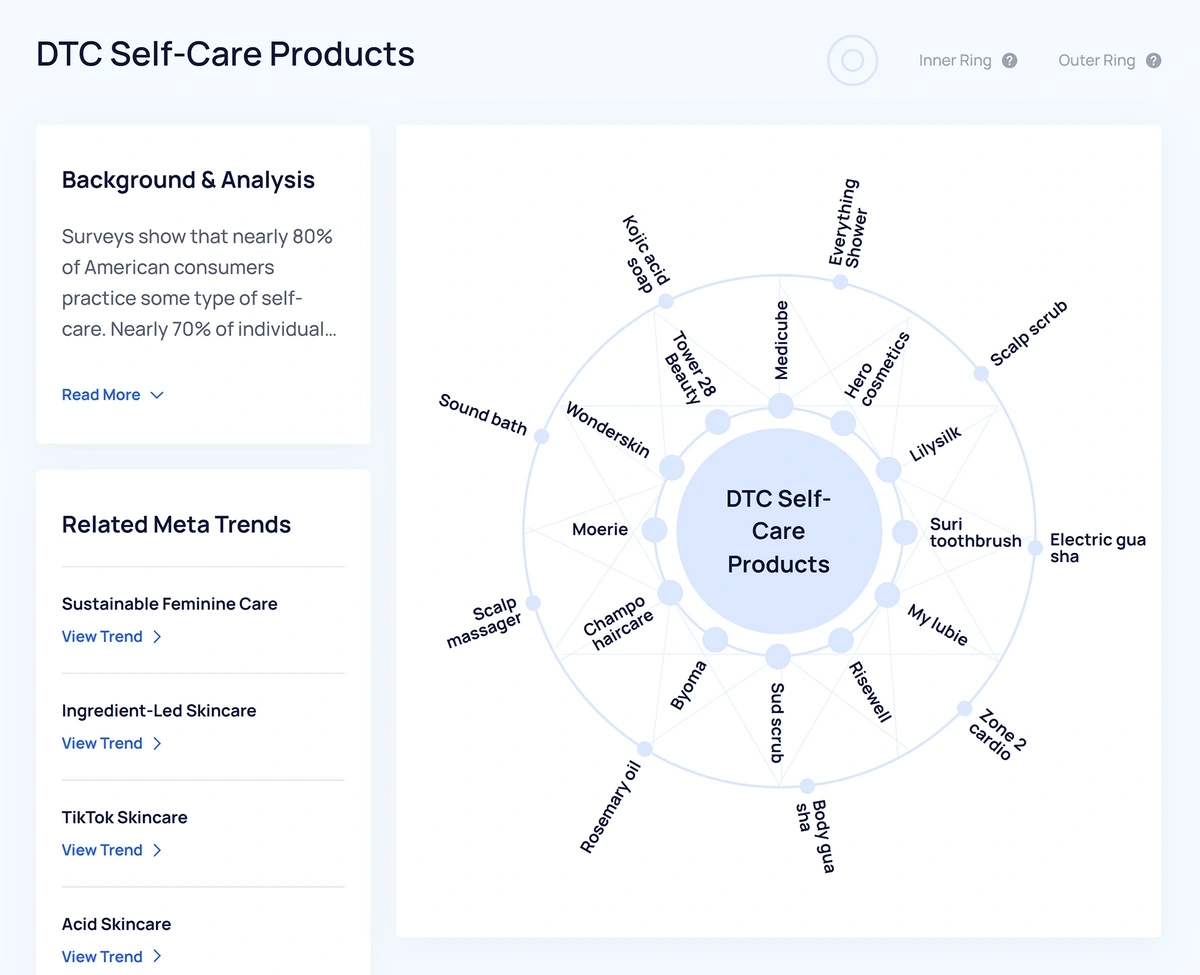
Task: Open View Trend for Sustainable Feminine Care
Action: point(103,636)
